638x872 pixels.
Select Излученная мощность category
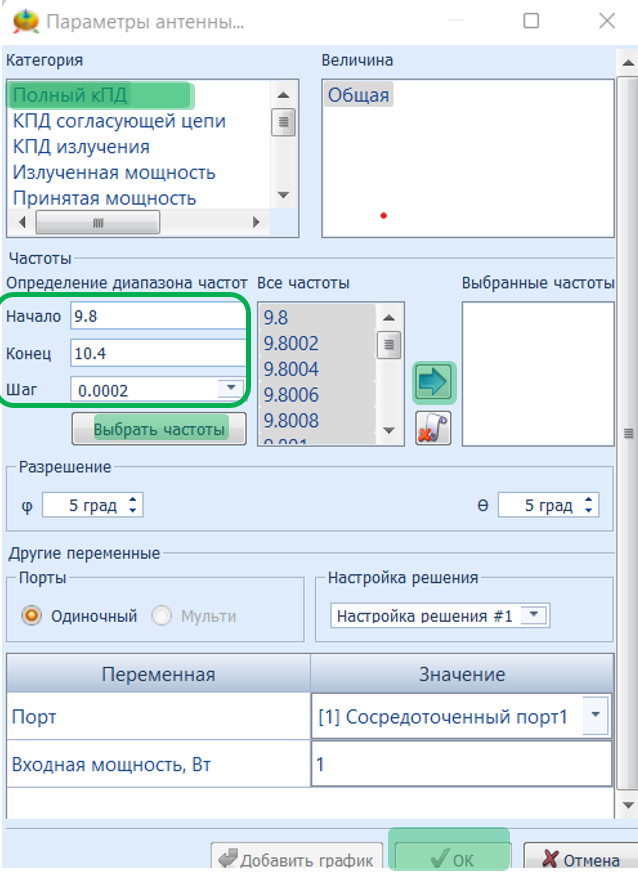113,173
